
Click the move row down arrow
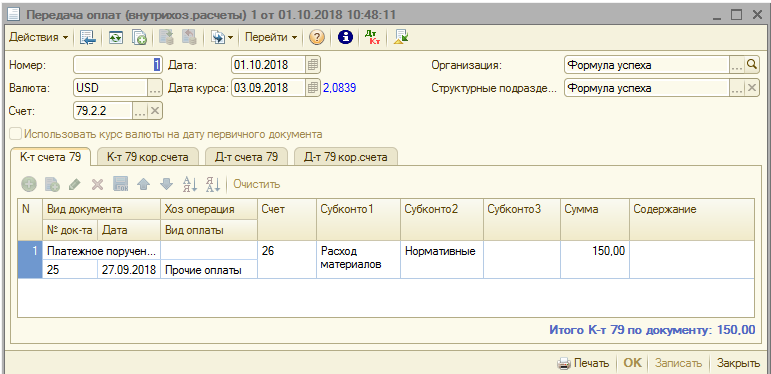click(167, 184)
